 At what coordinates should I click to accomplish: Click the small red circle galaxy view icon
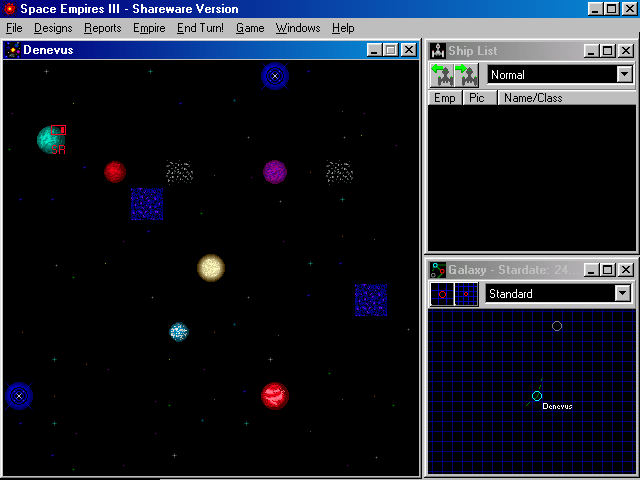click(466, 294)
